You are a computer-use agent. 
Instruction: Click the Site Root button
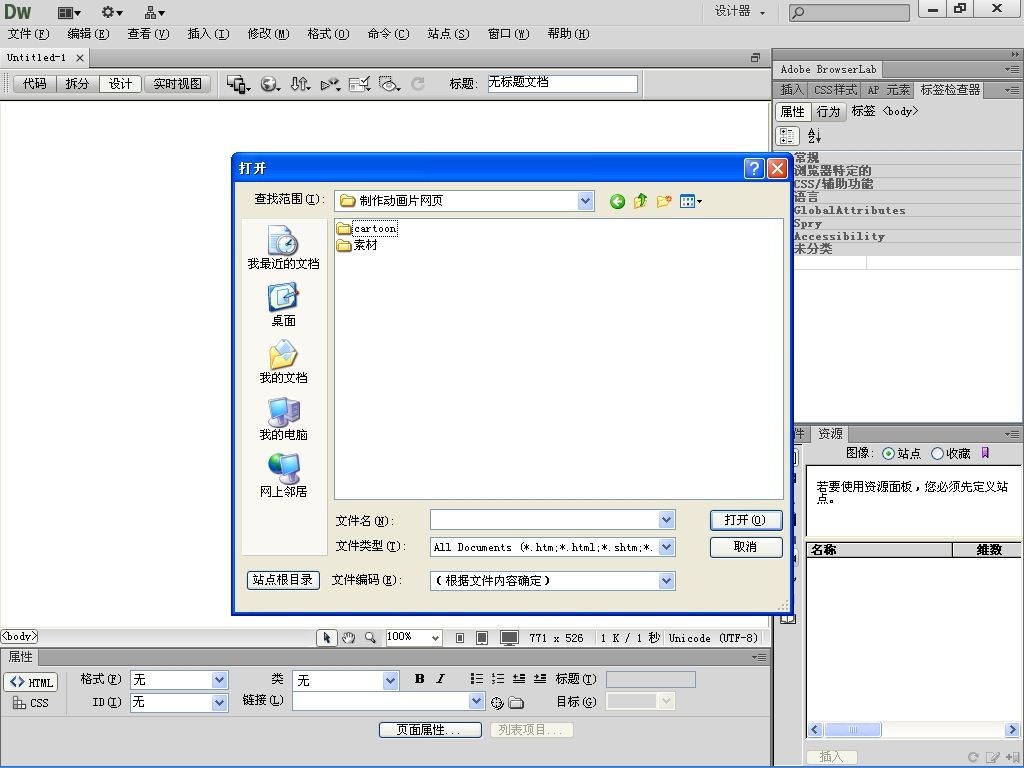click(283, 580)
